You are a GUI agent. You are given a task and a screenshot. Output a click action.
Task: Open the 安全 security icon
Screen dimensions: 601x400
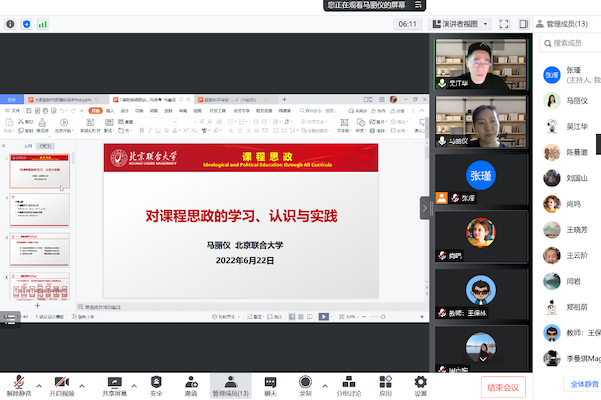tap(156, 384)
